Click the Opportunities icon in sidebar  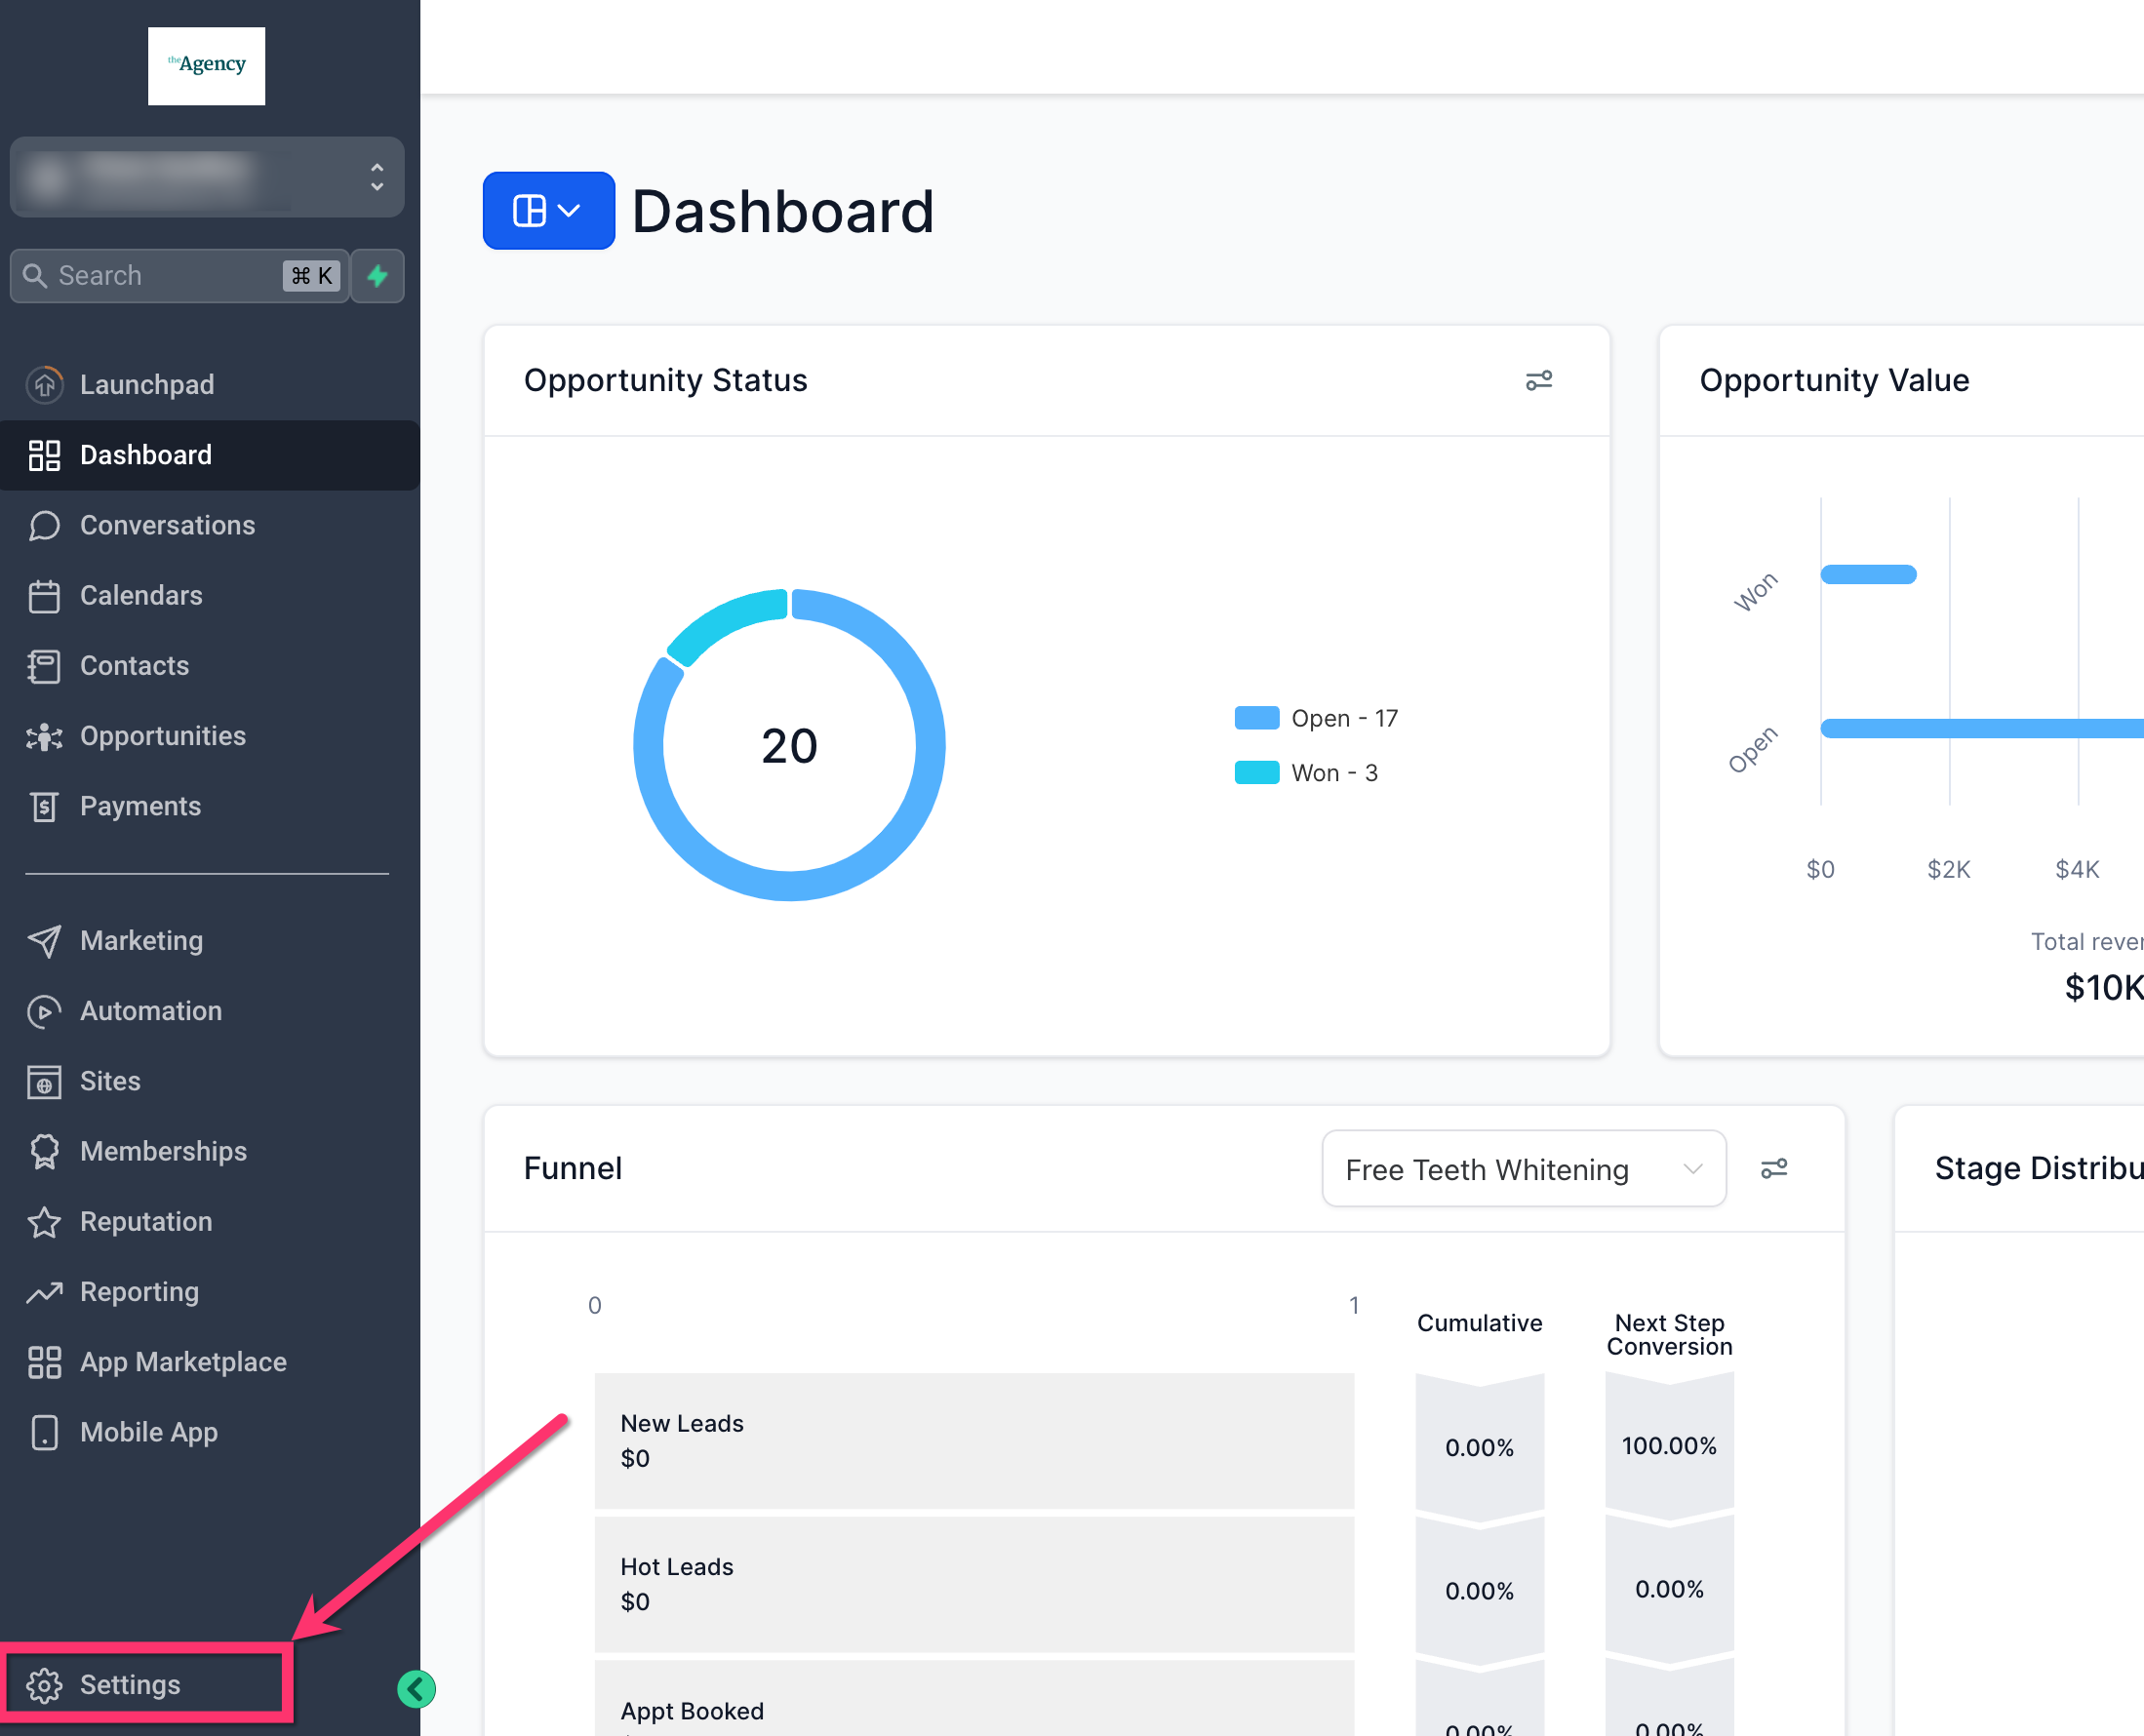(x=44, y=737)
